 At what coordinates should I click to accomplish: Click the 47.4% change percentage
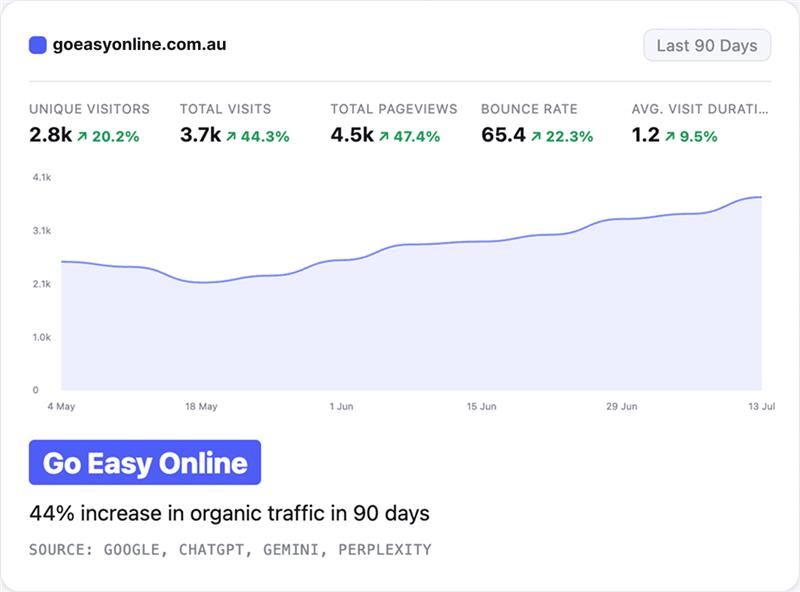416,136
